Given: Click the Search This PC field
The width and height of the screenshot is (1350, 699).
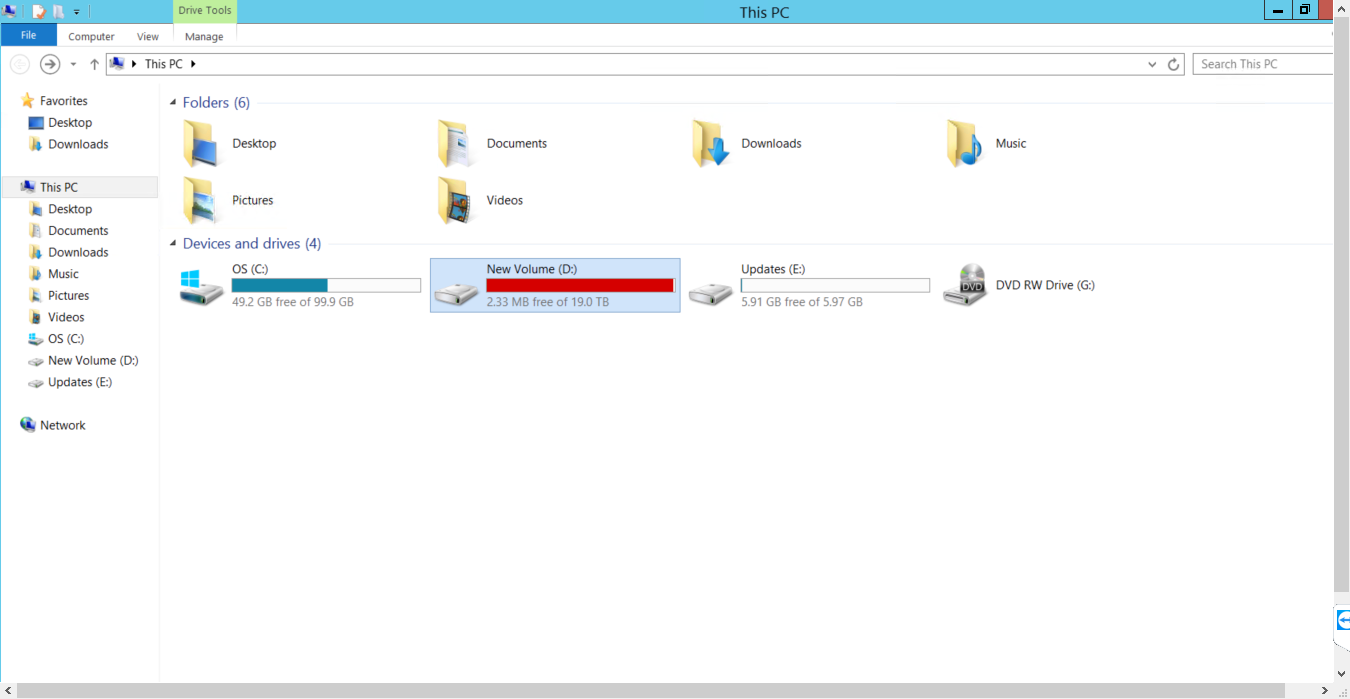Looking at the screenshot, I should coord(1264,64).
